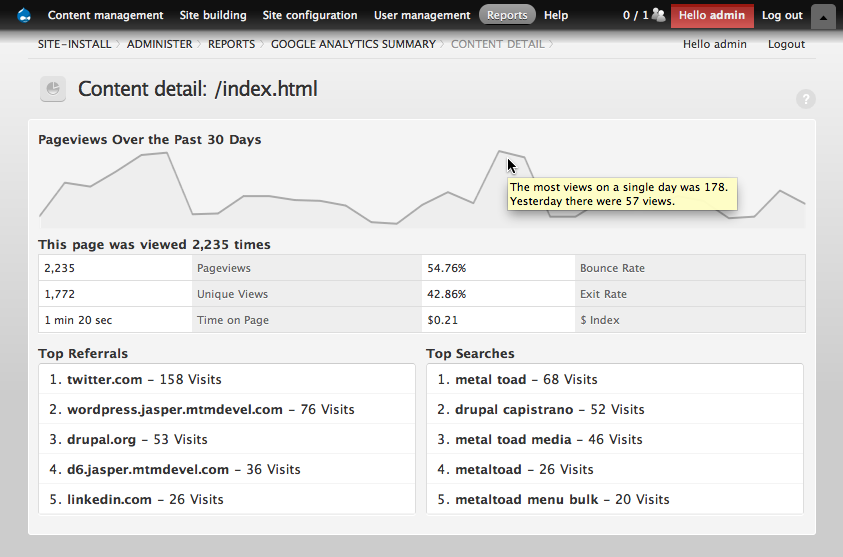Click the logged-in users count icon

tap(658, 15)
